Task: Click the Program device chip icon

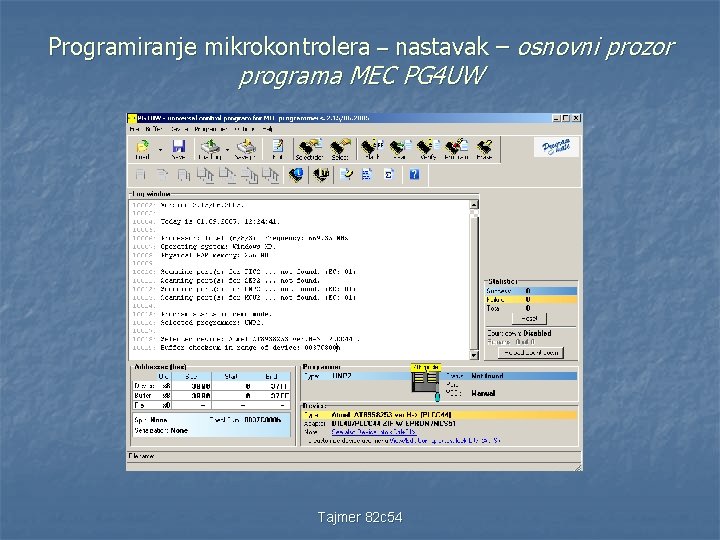Action: point(456,149)
